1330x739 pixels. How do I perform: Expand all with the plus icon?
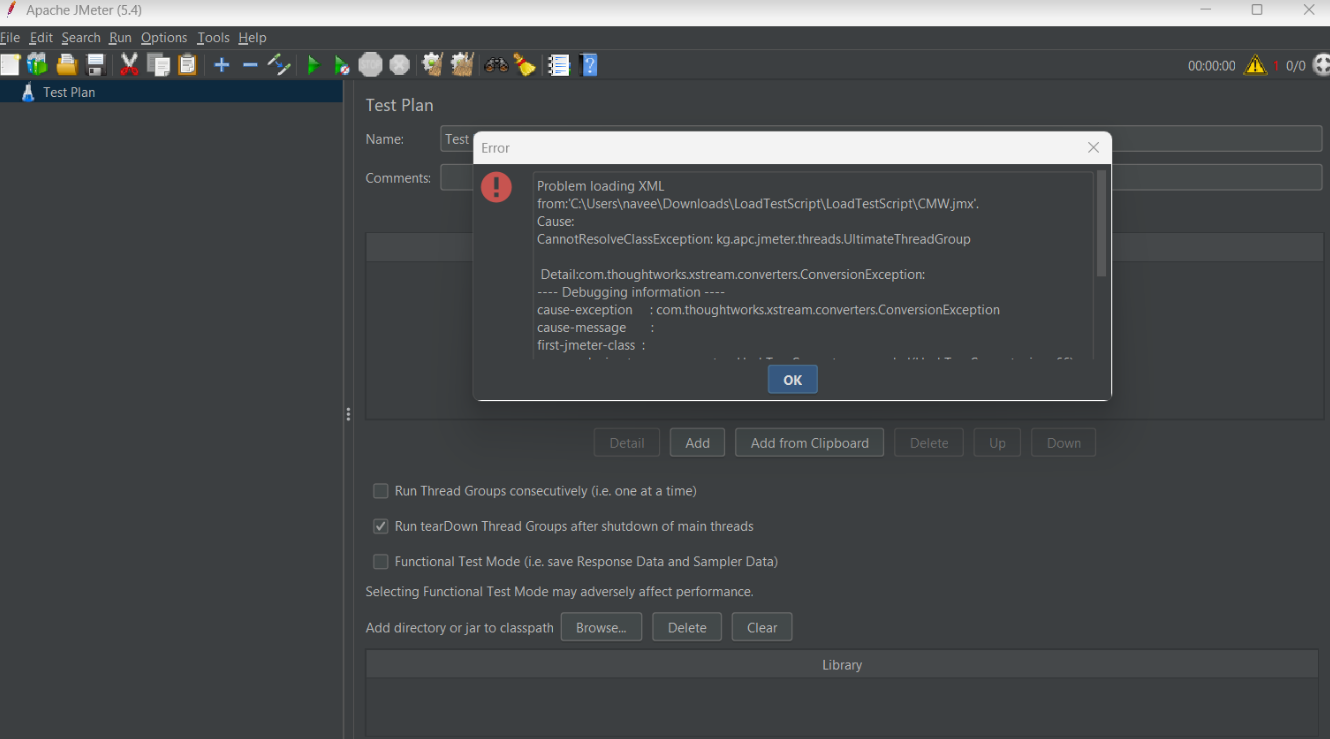point(222,65)
